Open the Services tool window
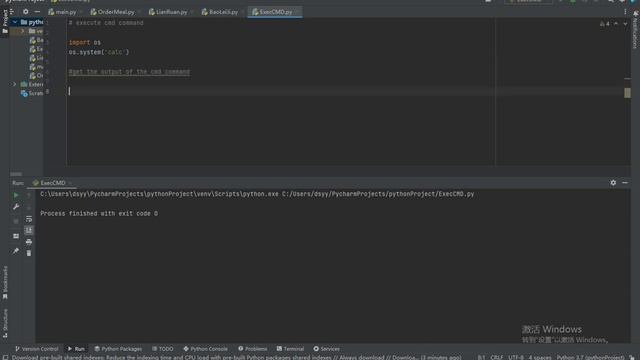The image size is (640, 360). 326,349
